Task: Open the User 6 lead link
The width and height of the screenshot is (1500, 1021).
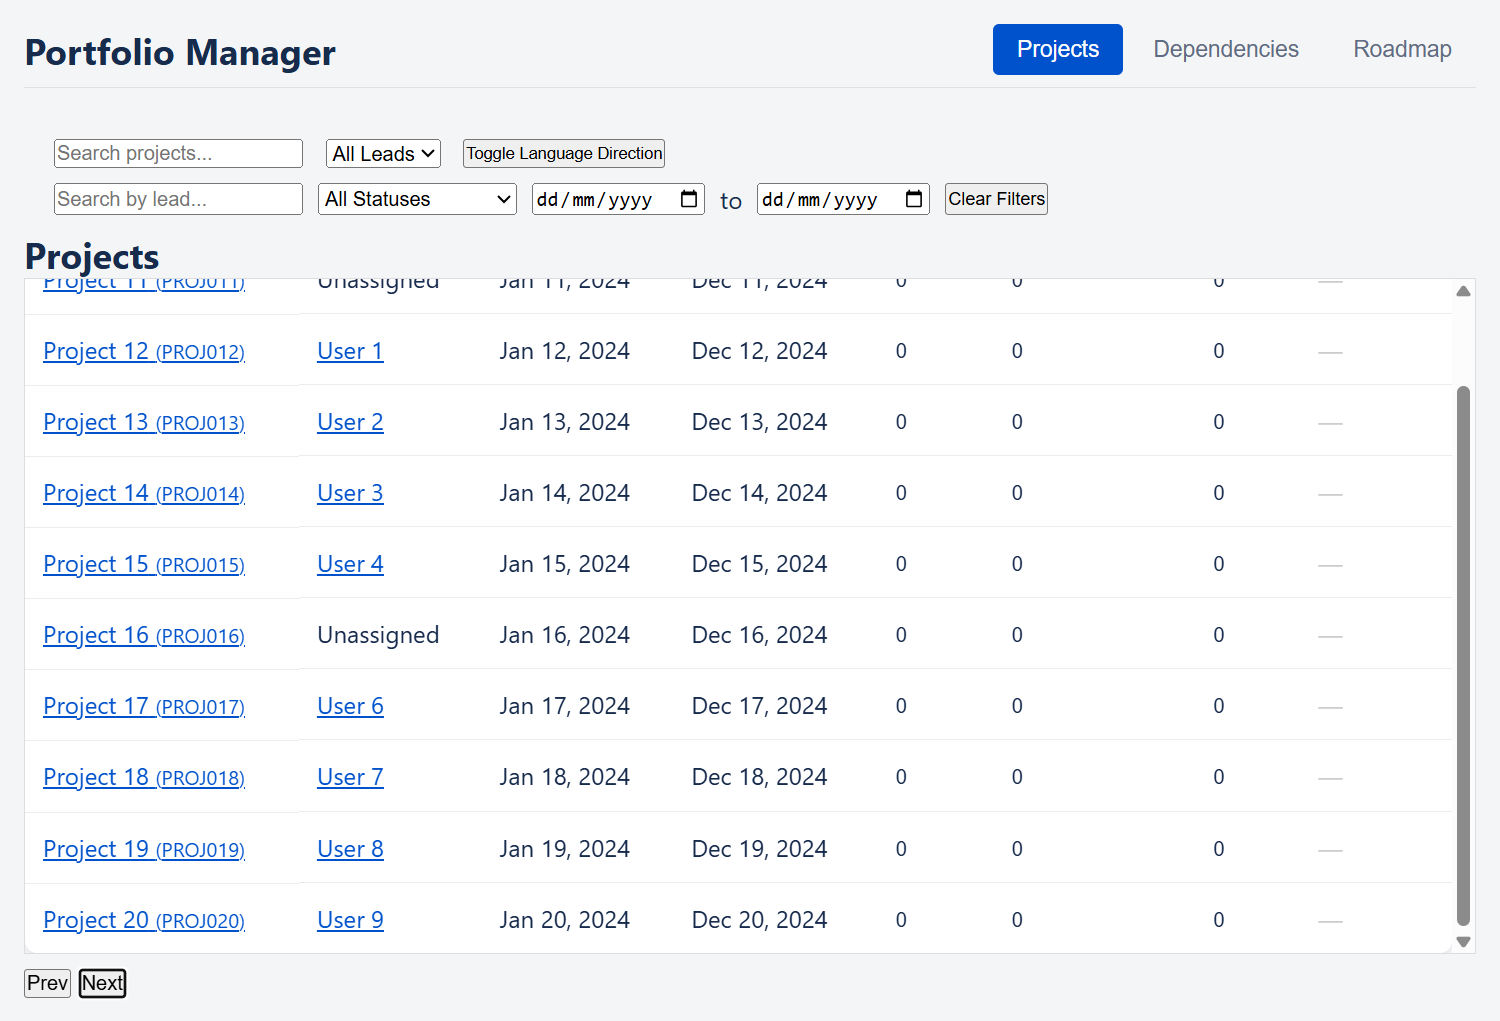Action: point(350,706)
